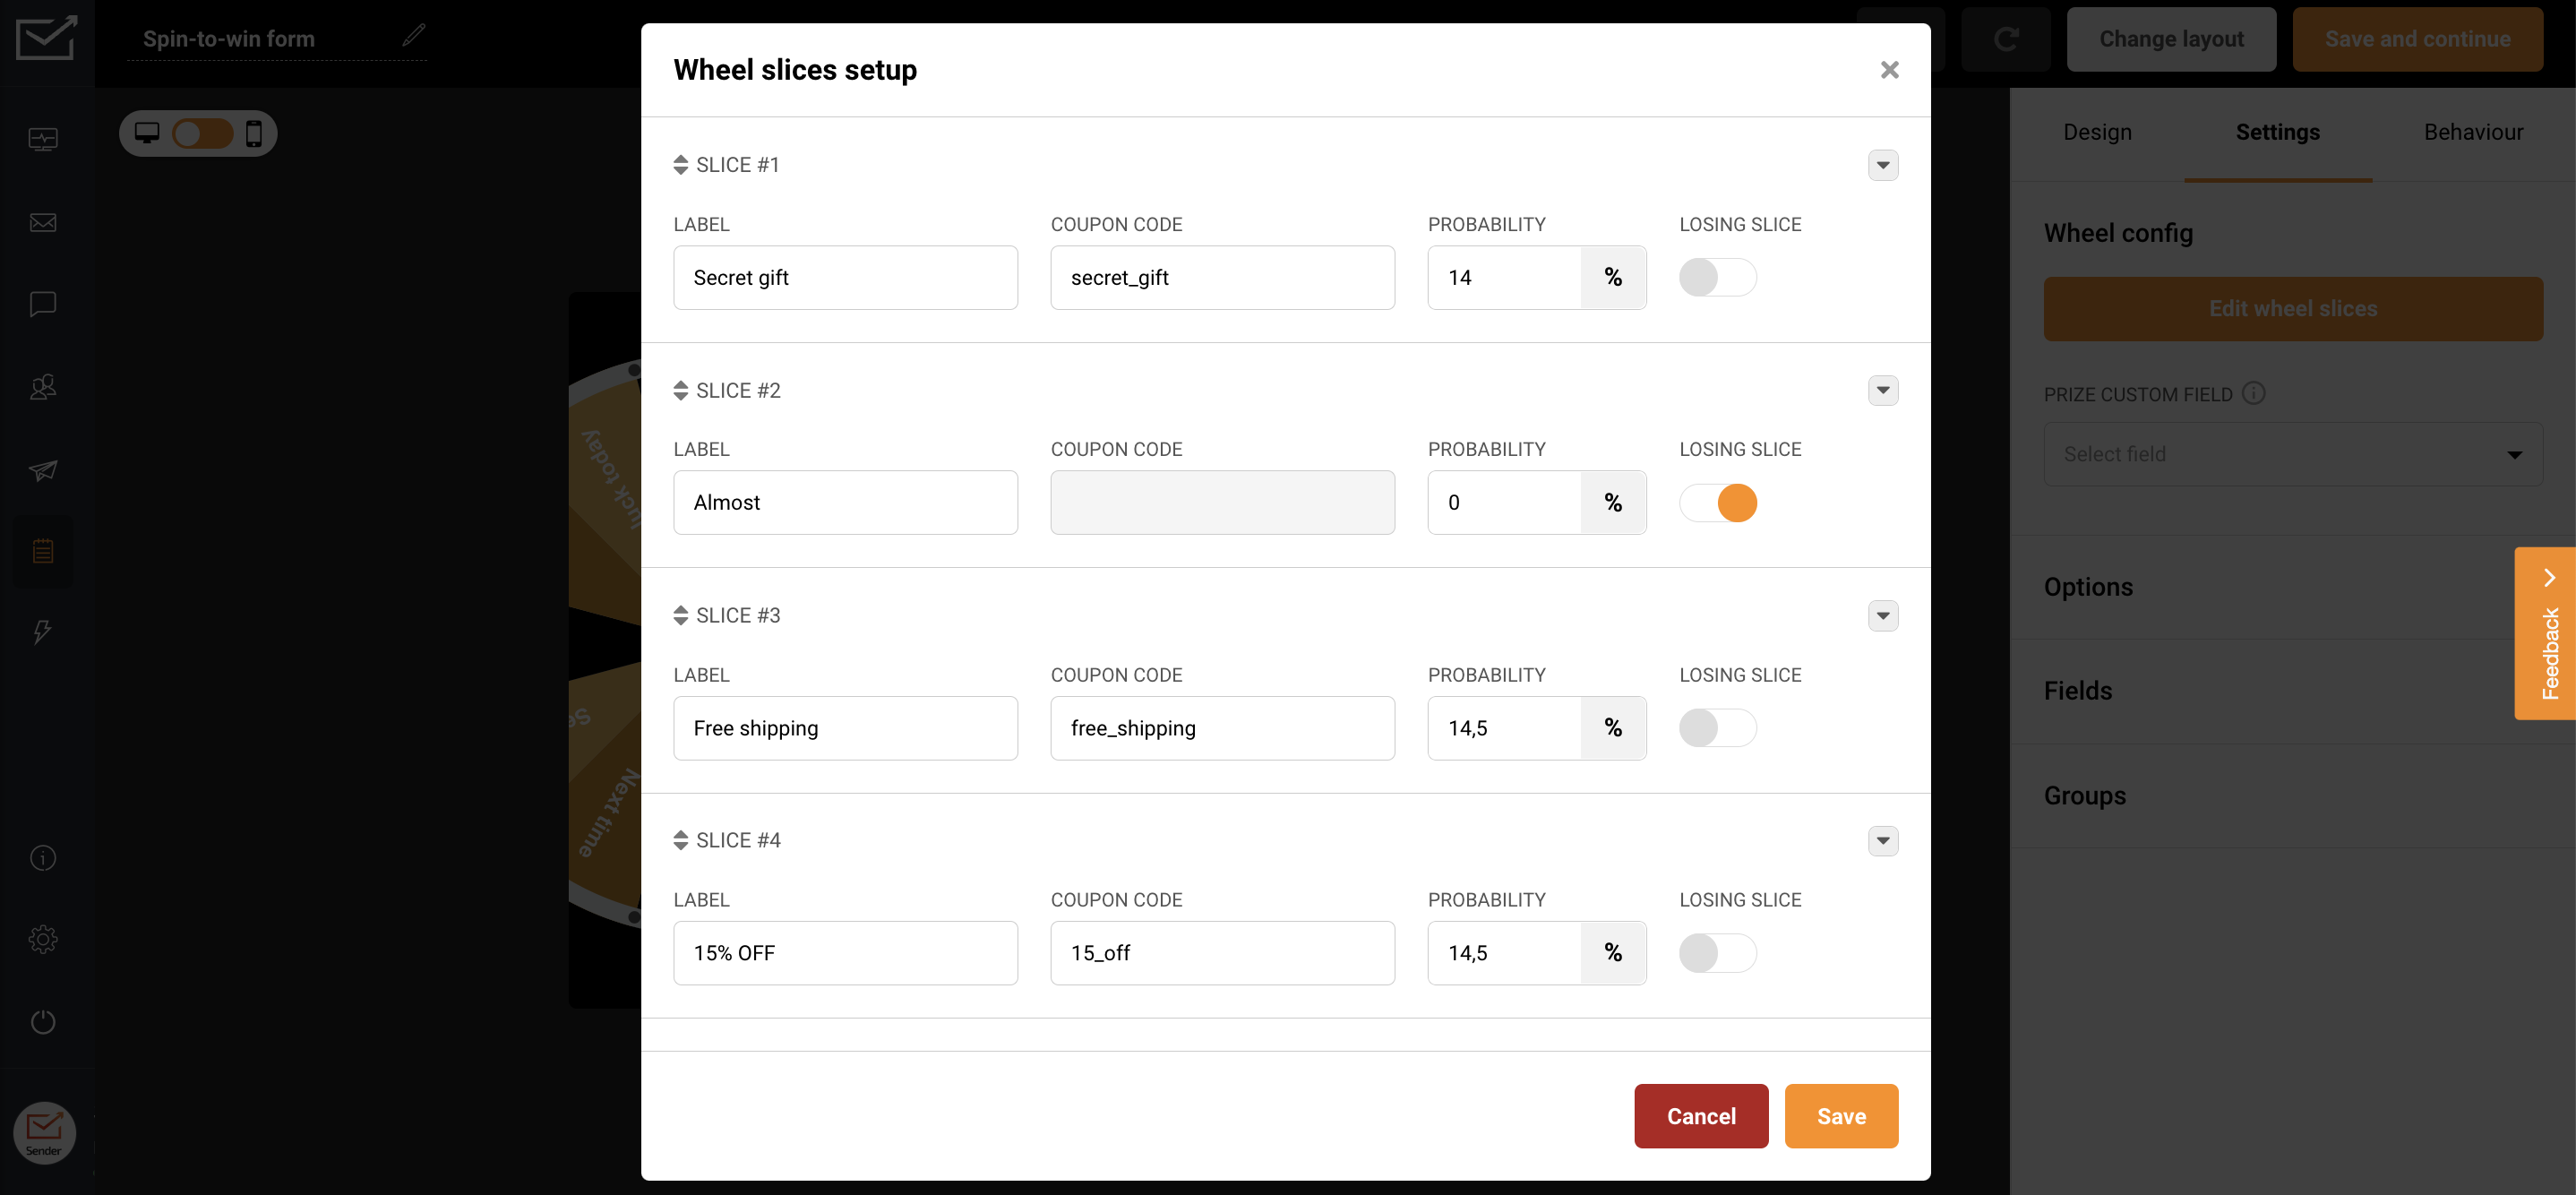Click the reorder arrows for Slice #3
Image resolution: width=2576 pixels, height=1195 pixels.
point(680,616)
